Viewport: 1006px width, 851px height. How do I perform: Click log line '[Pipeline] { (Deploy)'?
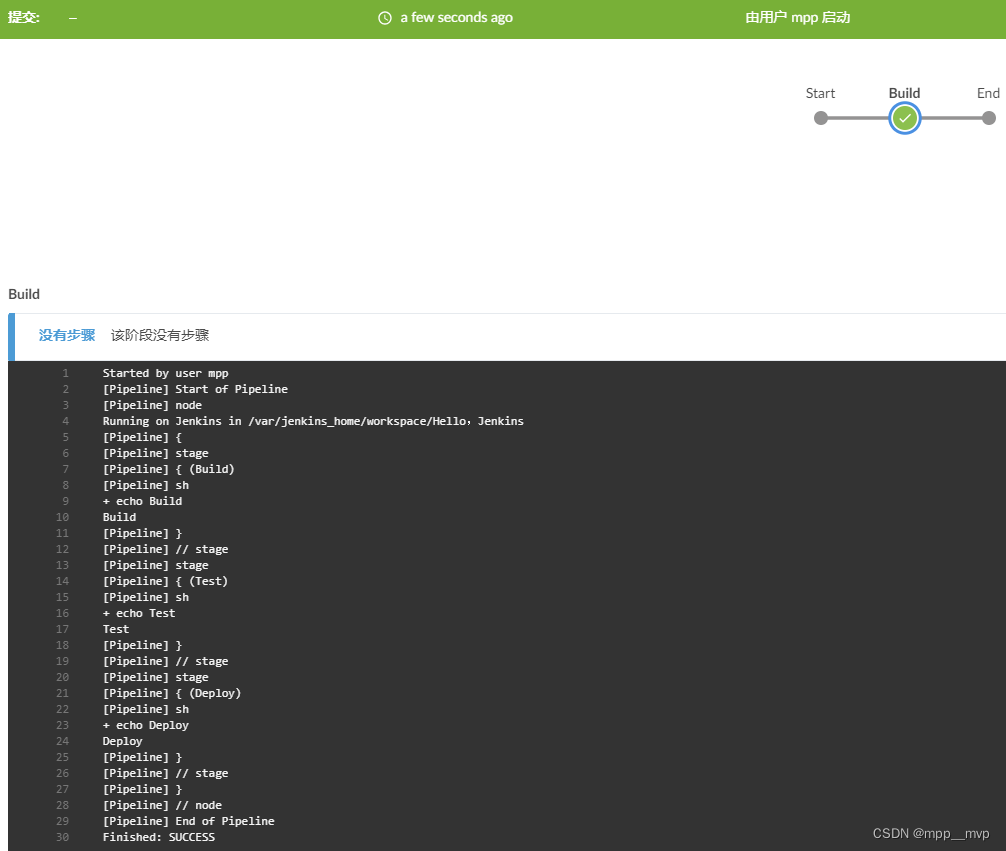pos(172,693)
